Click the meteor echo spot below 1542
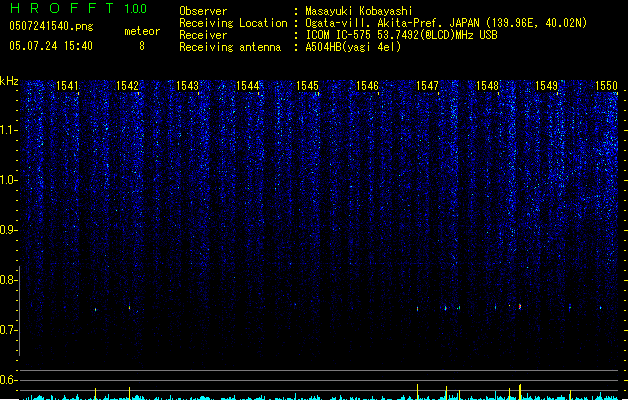 (x=129, y=307)
